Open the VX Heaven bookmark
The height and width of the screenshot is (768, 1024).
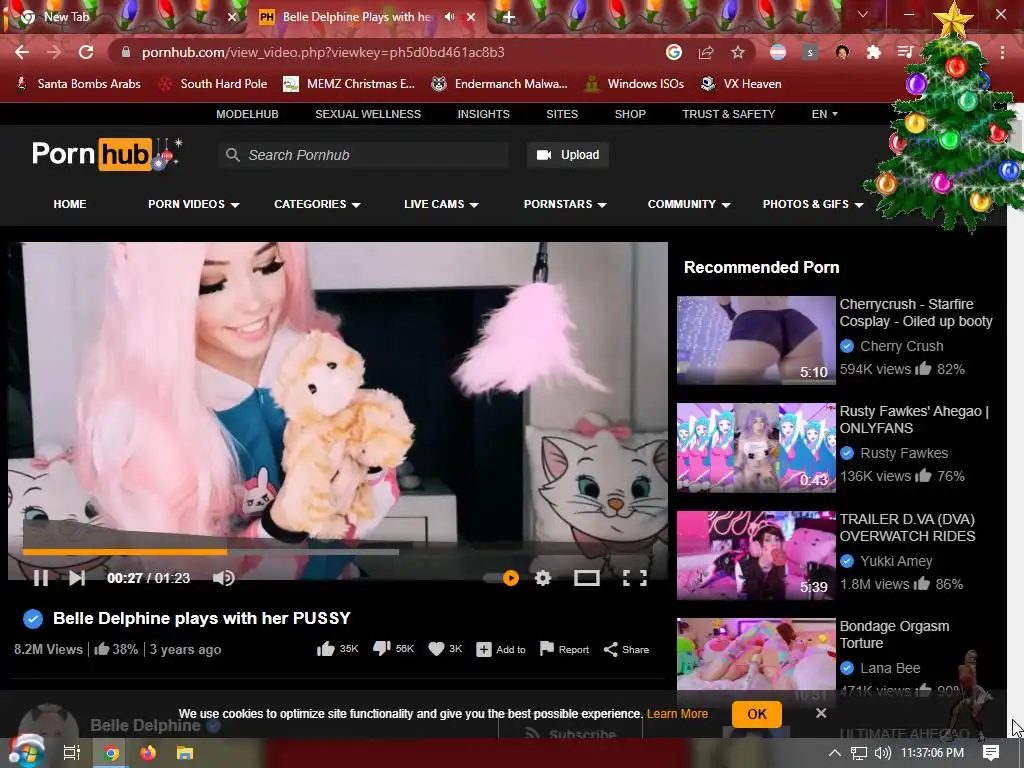click(x=741, y=84)
